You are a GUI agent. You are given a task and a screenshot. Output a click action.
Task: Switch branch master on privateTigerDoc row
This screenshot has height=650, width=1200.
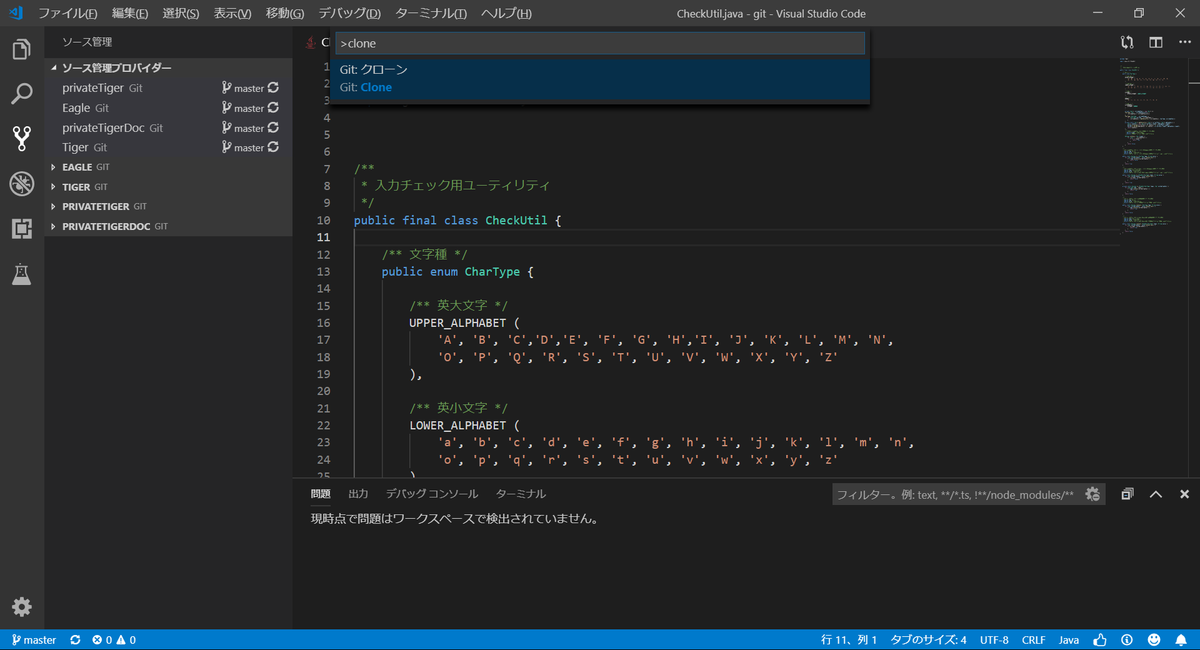(243, 128)
